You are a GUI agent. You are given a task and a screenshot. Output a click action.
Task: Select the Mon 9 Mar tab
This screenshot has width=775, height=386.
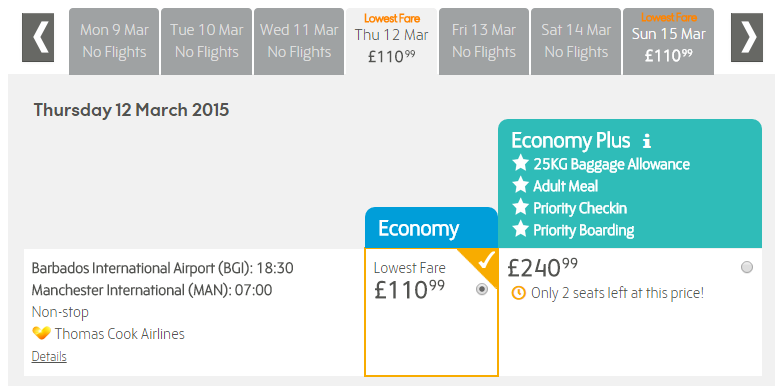[114, 42]
